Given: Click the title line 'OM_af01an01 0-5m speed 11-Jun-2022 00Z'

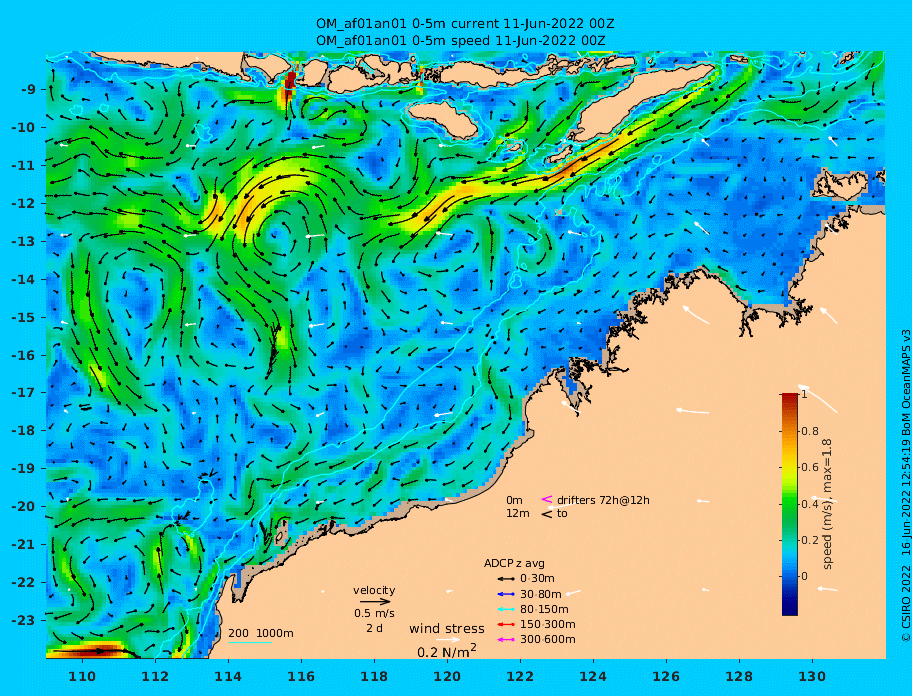Looking at the screenshot, I should (x=461, y=41).
